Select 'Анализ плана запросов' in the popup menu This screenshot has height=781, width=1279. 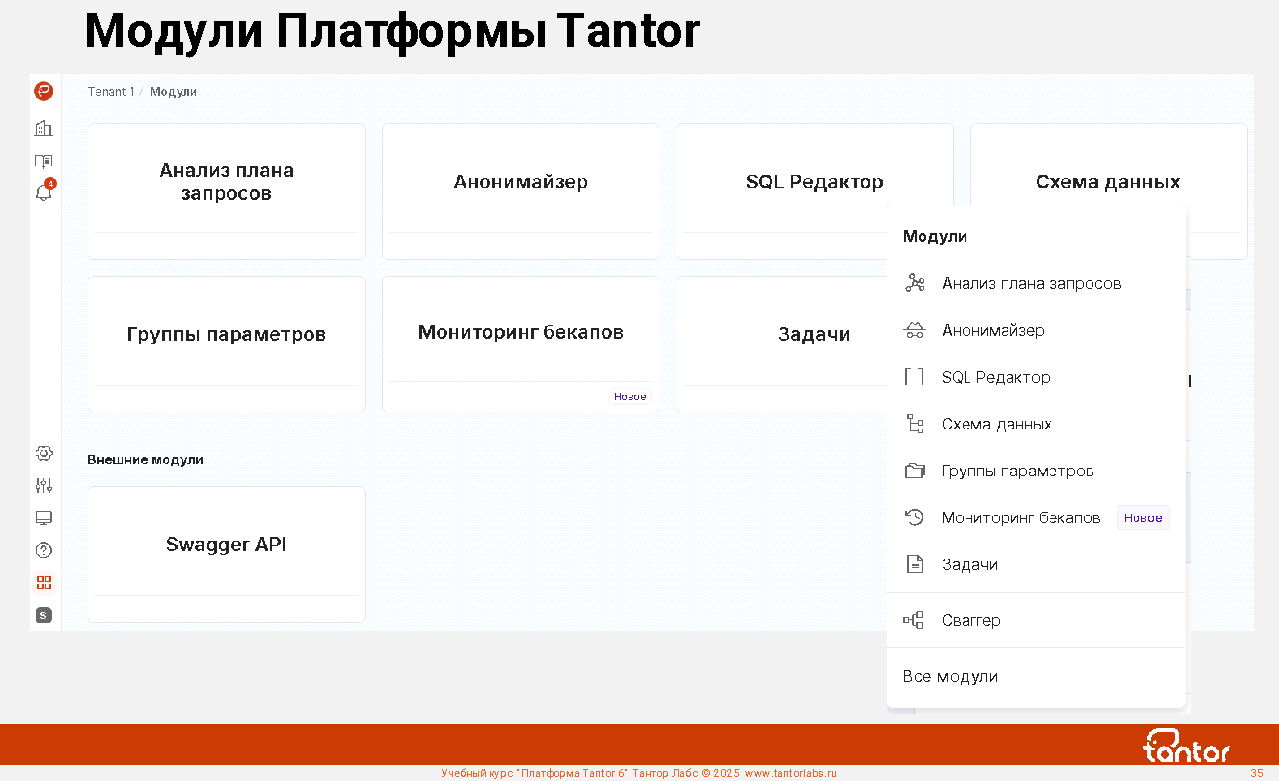coord(1031,284)
